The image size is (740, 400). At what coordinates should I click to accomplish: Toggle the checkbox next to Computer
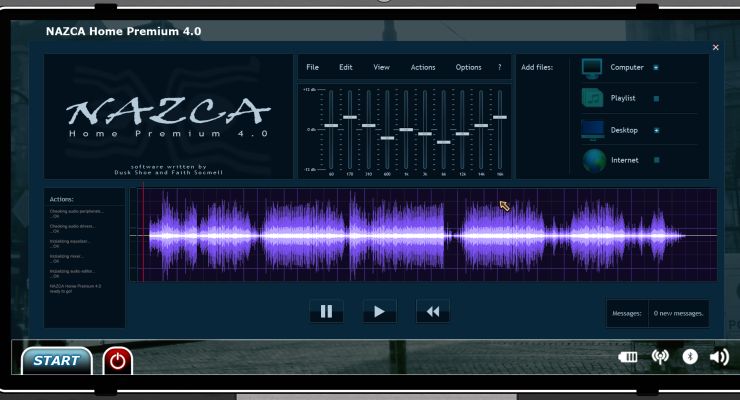pos(656,67)
